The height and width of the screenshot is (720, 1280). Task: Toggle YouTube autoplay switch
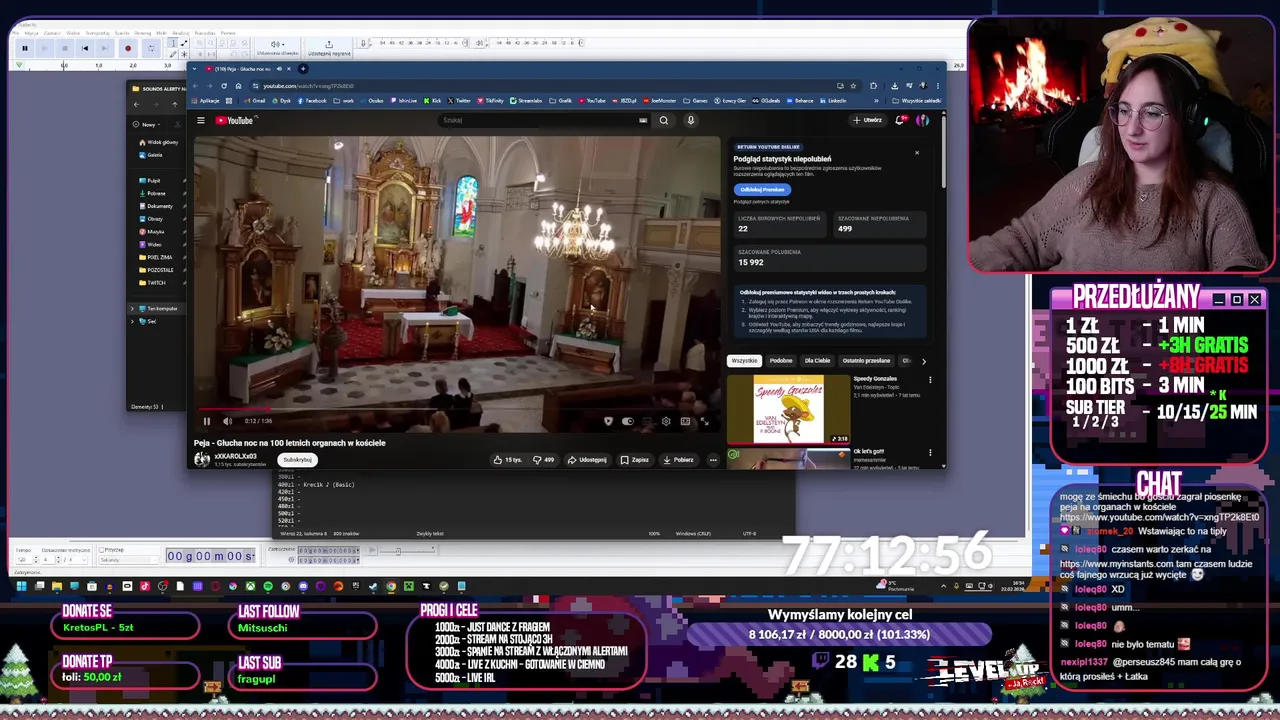coord(628,421)
